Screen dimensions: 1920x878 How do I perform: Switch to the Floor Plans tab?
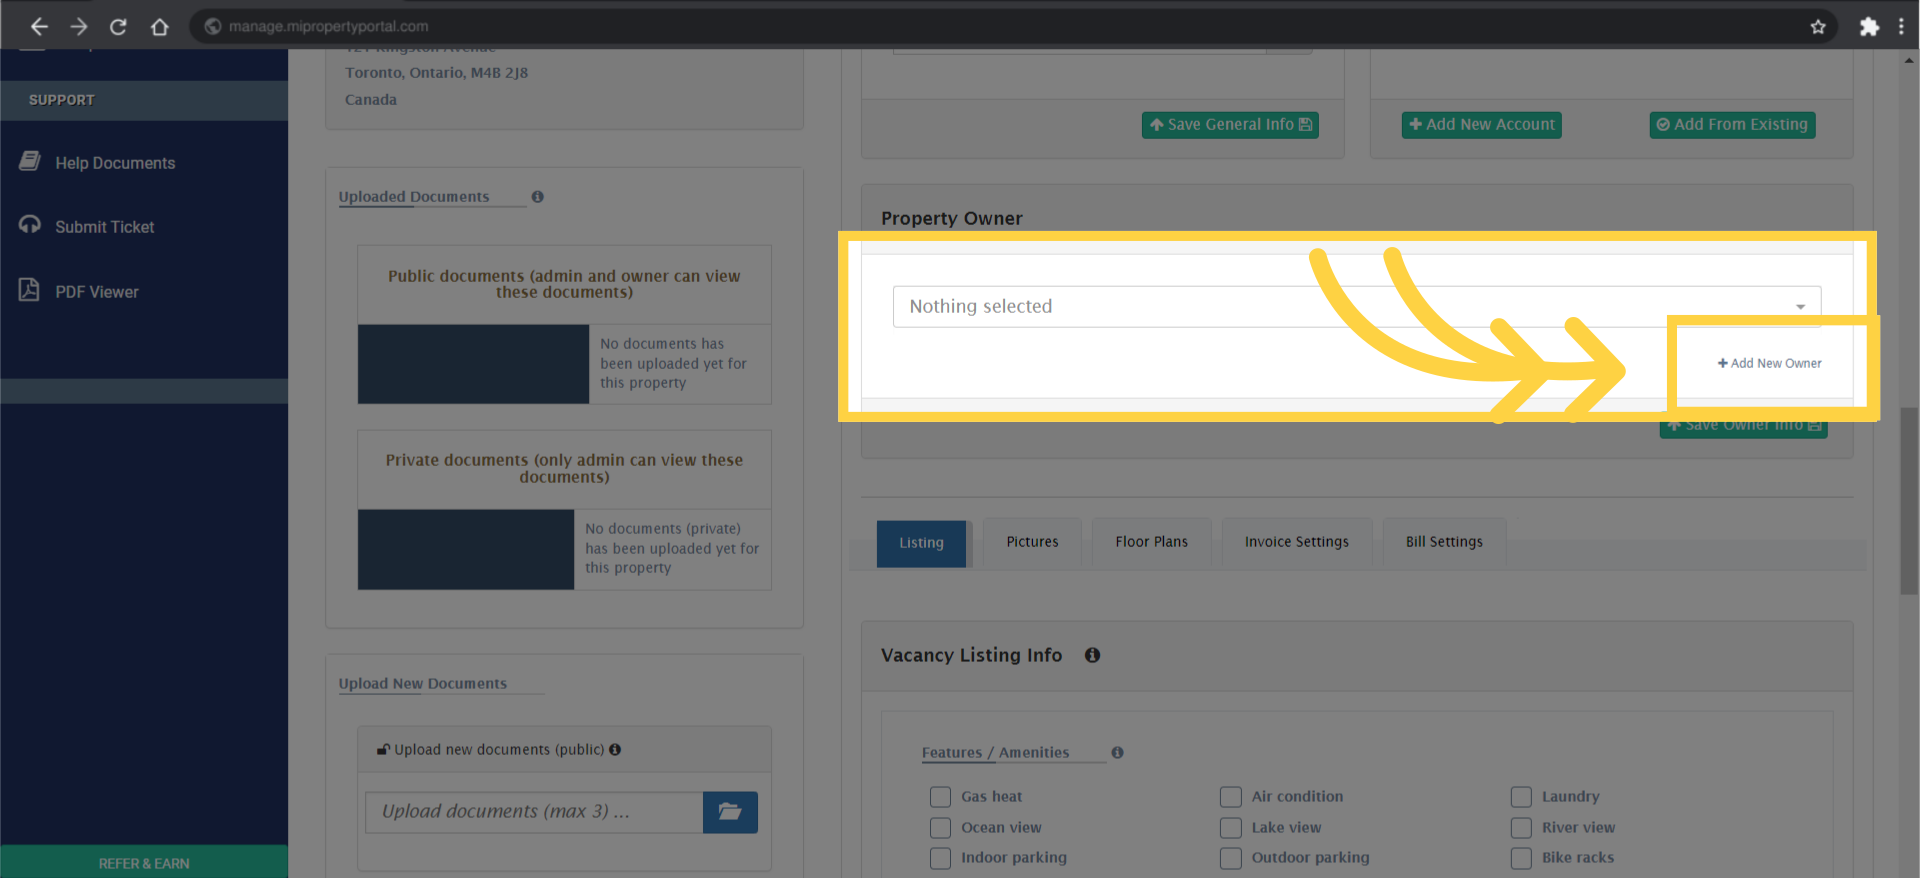[1152, 542]
